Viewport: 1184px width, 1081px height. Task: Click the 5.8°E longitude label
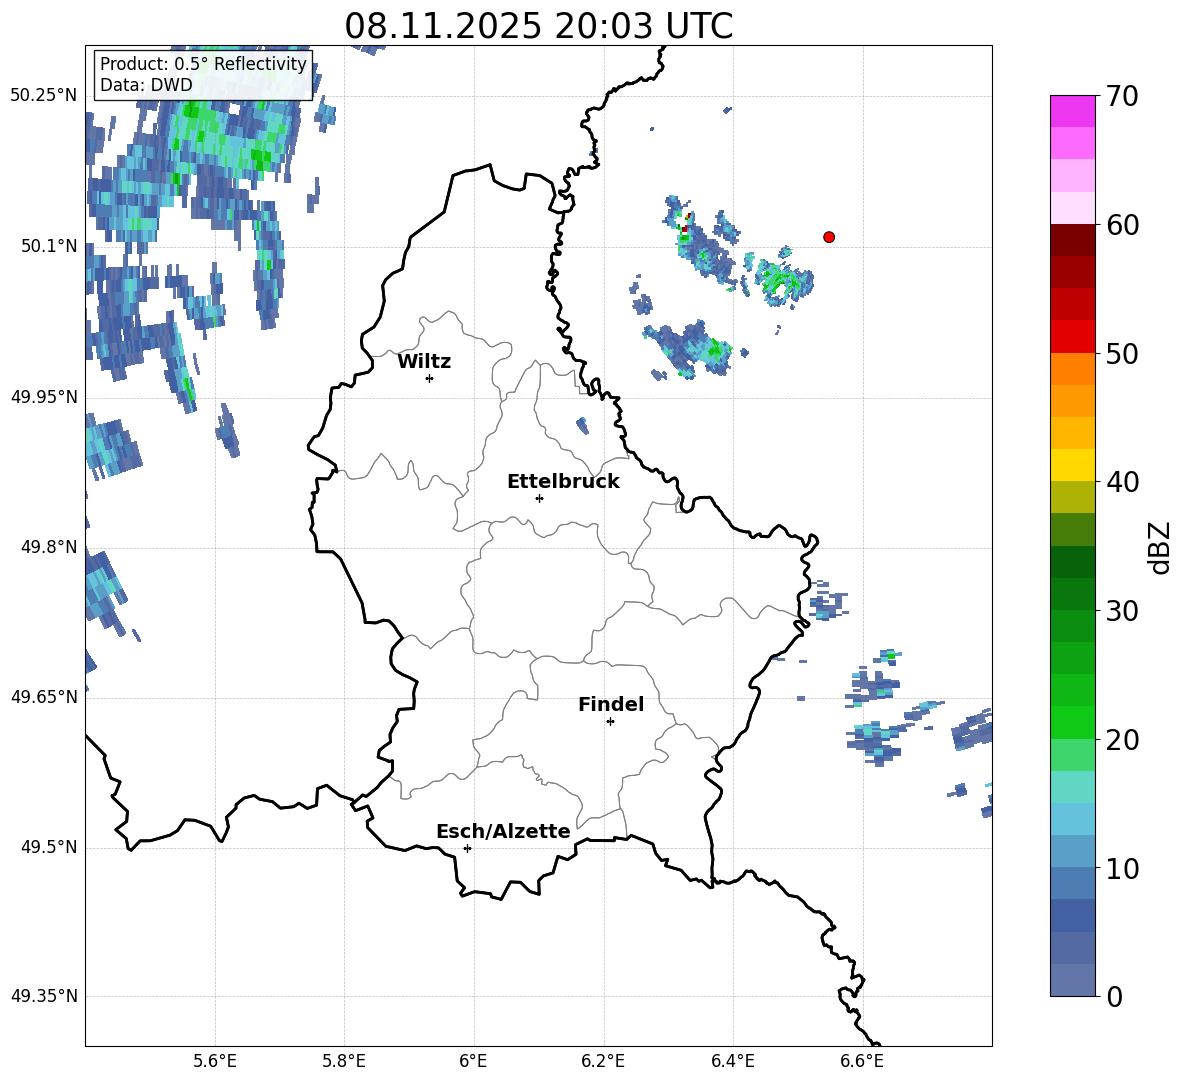[344, 1061]
